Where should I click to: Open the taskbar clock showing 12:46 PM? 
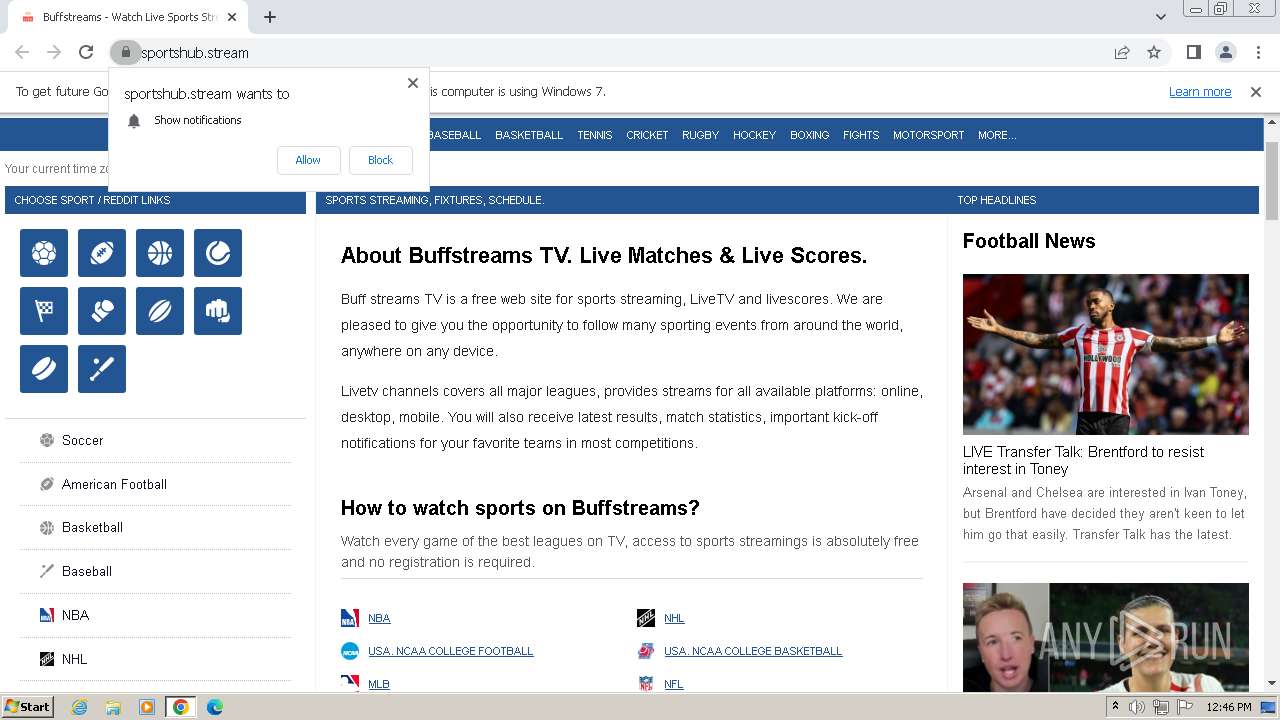pos(1229,707)
